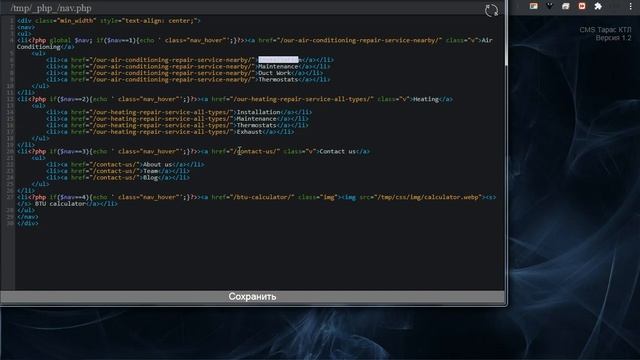Click the 'Team' text in the code

151,171
